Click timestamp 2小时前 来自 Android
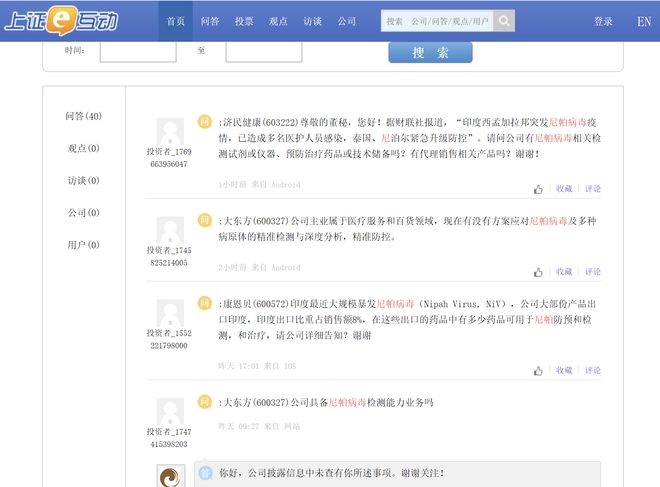660x487 pixels. click(259, 267)
